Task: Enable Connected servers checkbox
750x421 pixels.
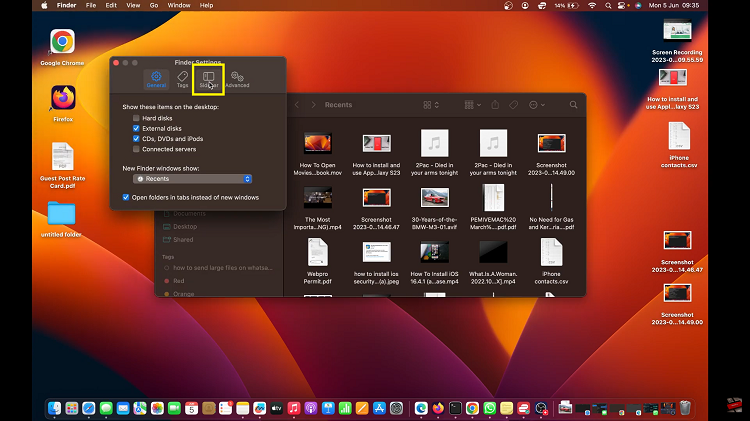Action: coord(136,149)
